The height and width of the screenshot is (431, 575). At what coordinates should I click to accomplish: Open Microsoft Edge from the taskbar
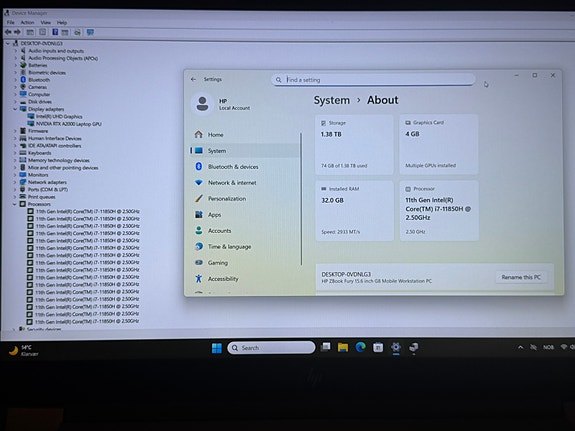[x=360, y=347]
